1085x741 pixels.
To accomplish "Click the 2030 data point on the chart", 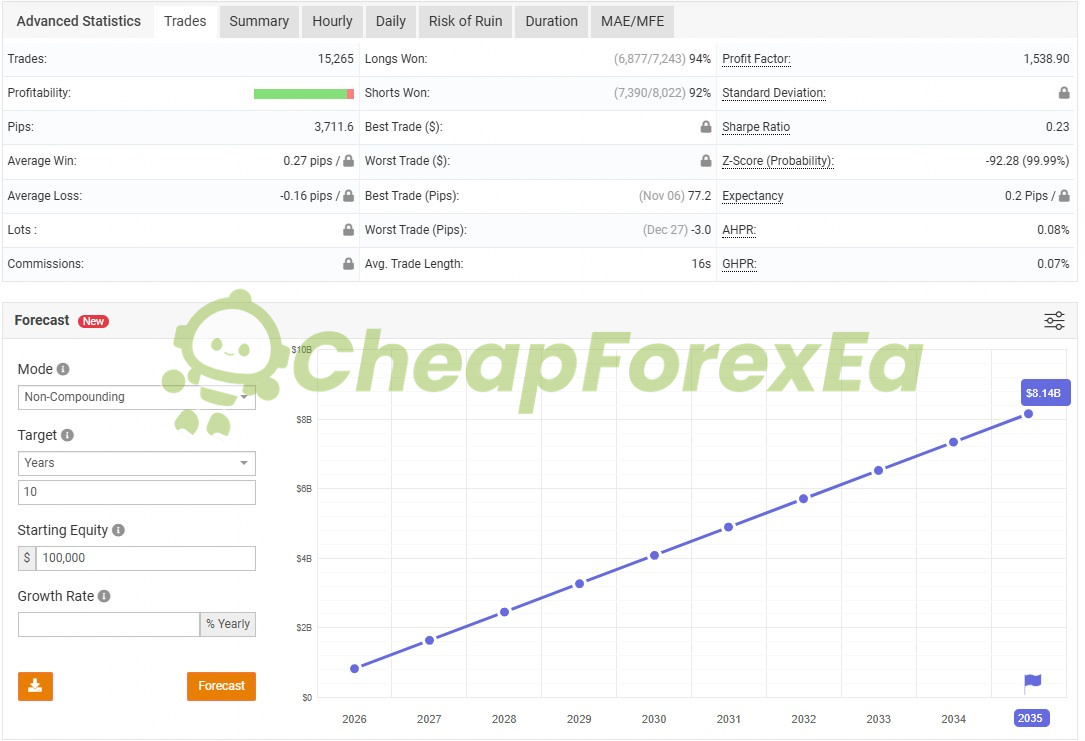I will click(x=654, y=555).
